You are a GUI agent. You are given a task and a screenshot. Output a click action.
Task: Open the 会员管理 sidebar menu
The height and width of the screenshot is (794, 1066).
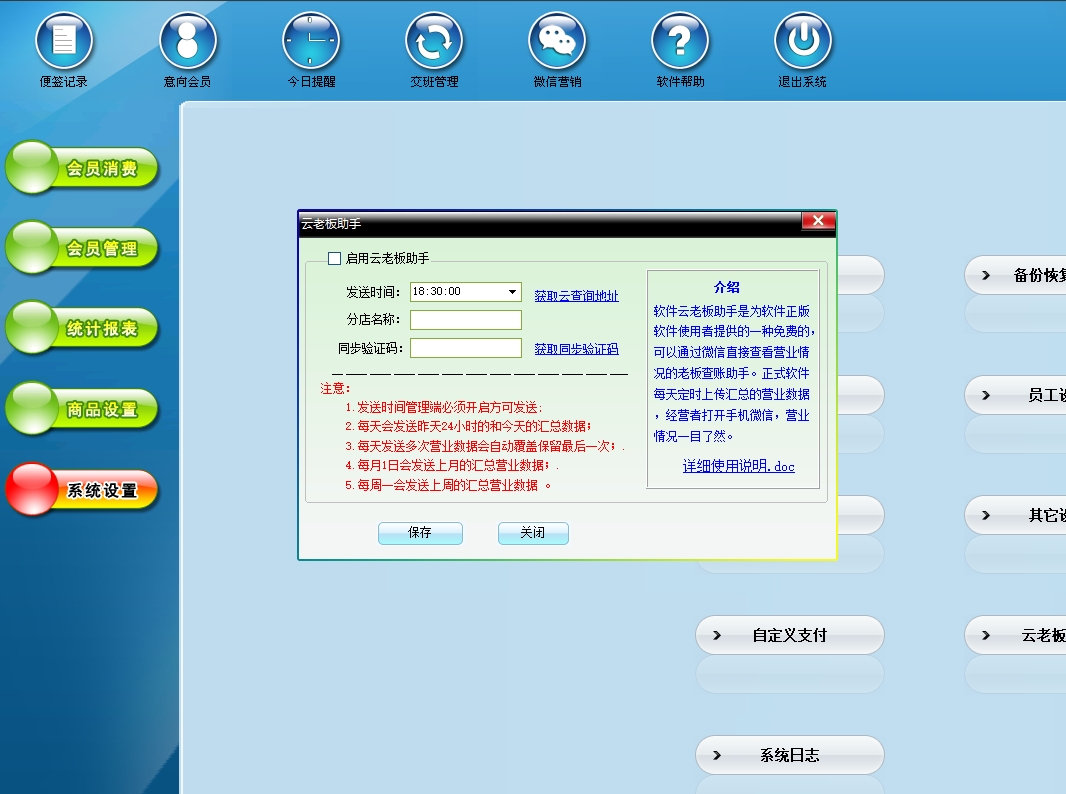(83, 248)
